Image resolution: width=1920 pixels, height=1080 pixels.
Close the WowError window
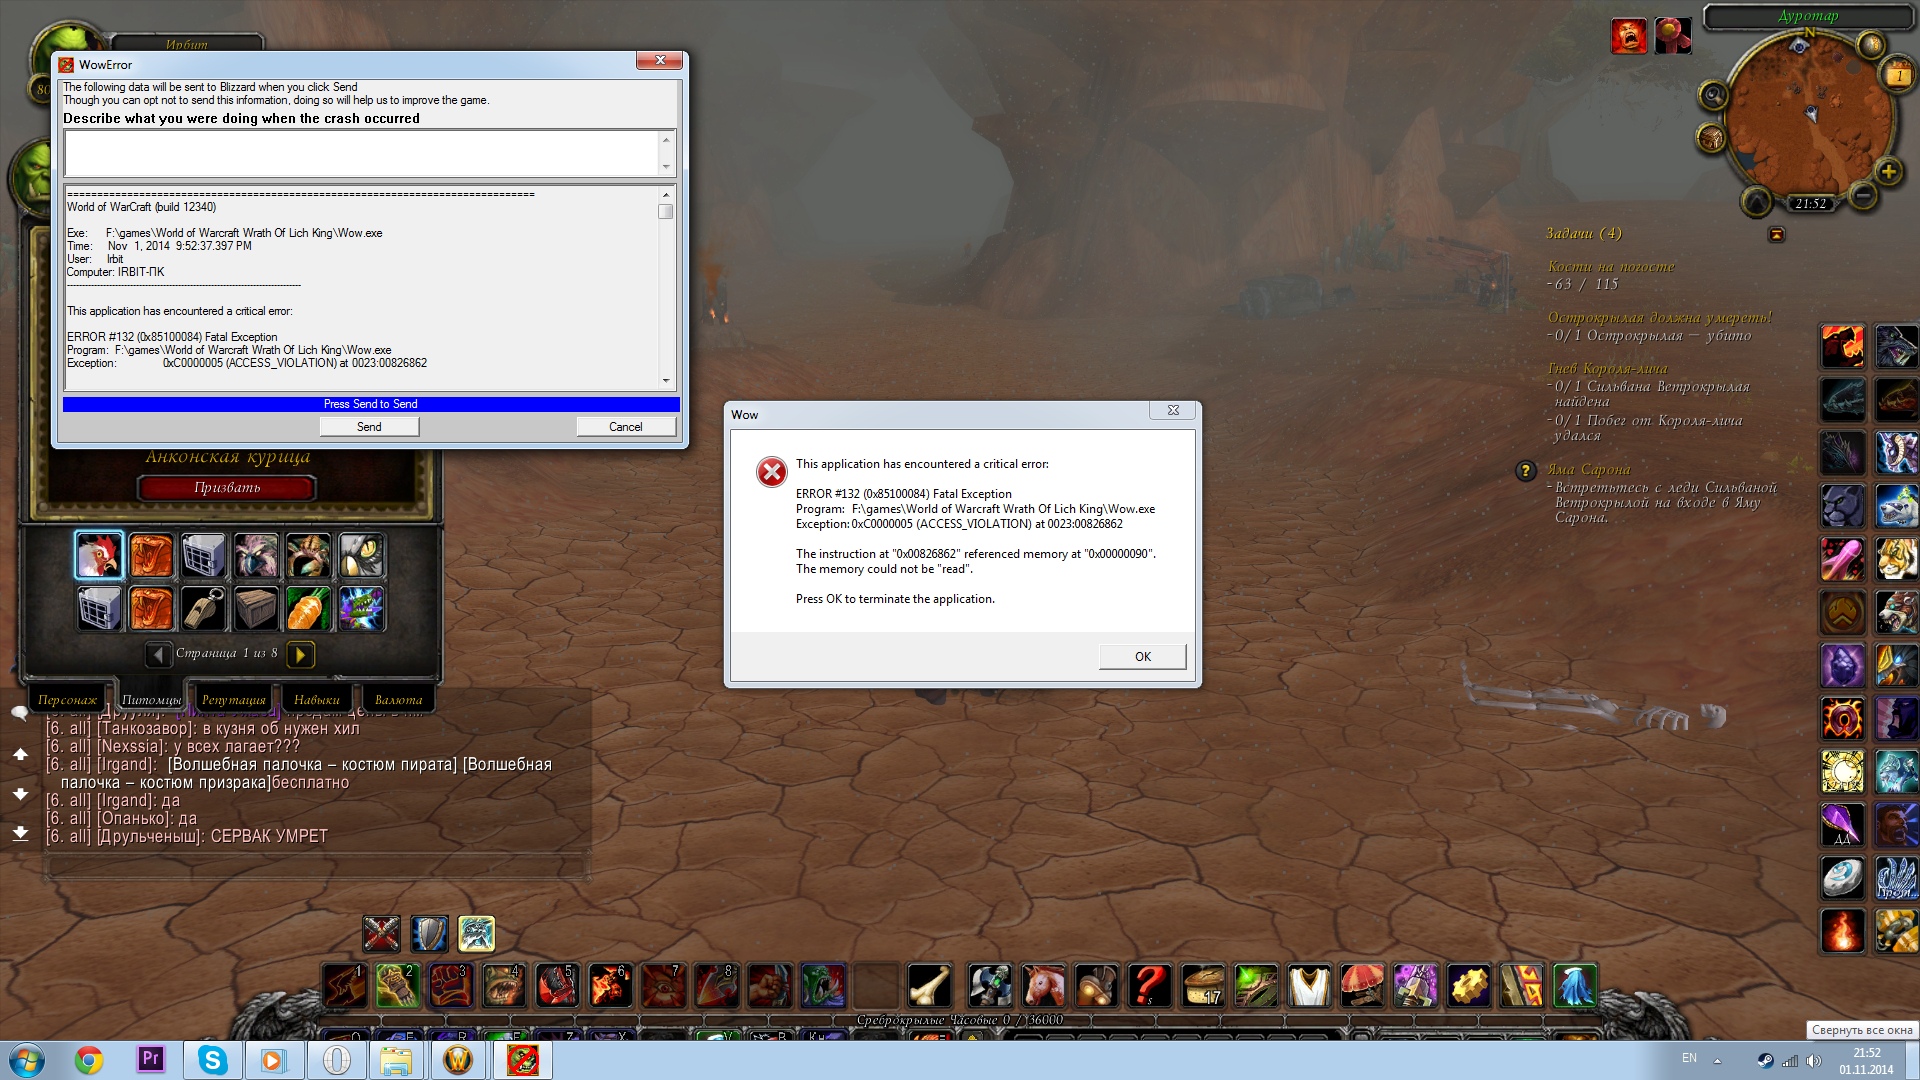660,61
